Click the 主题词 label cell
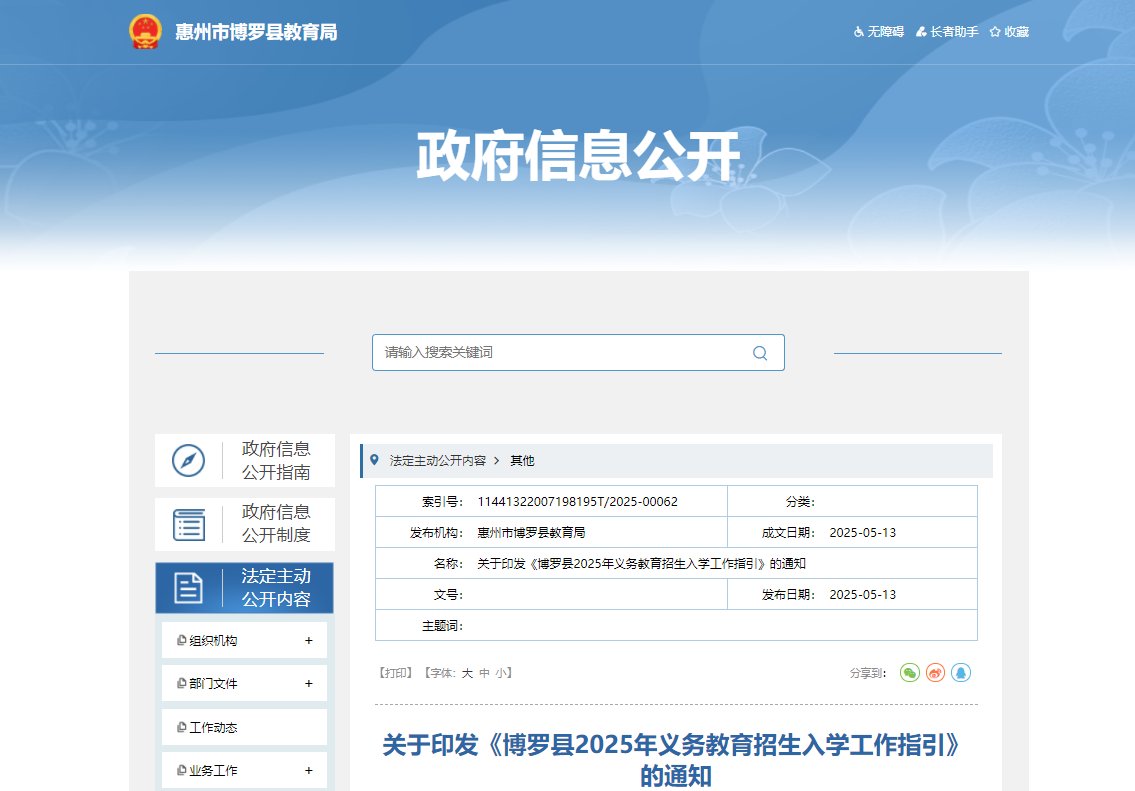Image resolution: width=1135 pixels, height=791 pixels. (442, 626)
